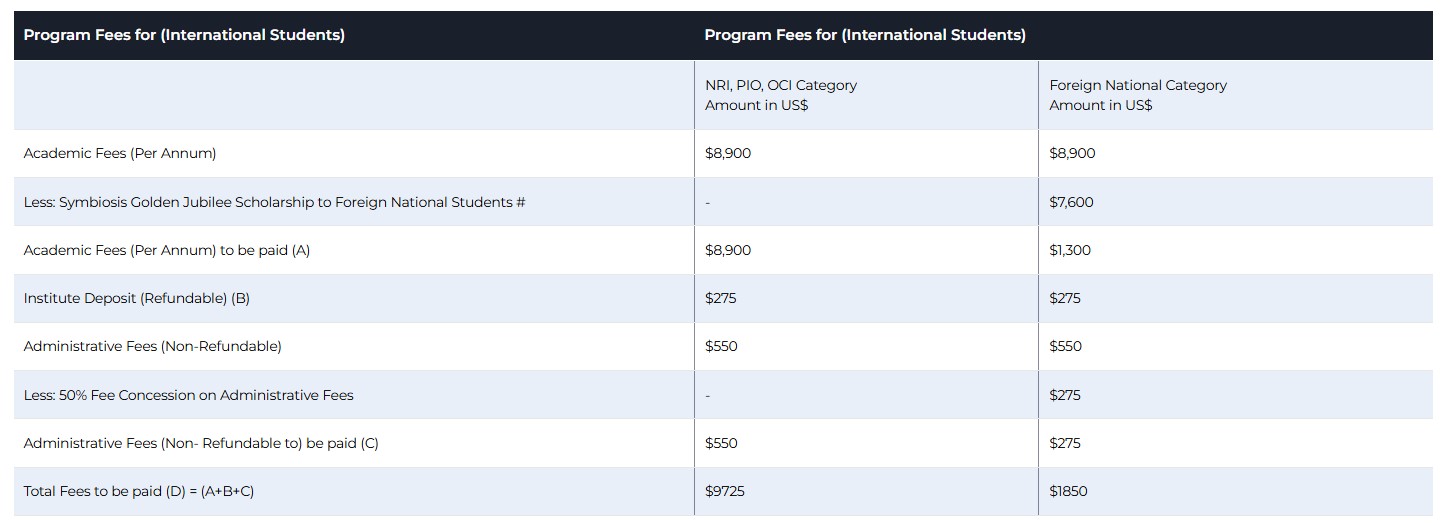
Task: Select the $7,600 scholarship amount
Action: pos(1071,202)
